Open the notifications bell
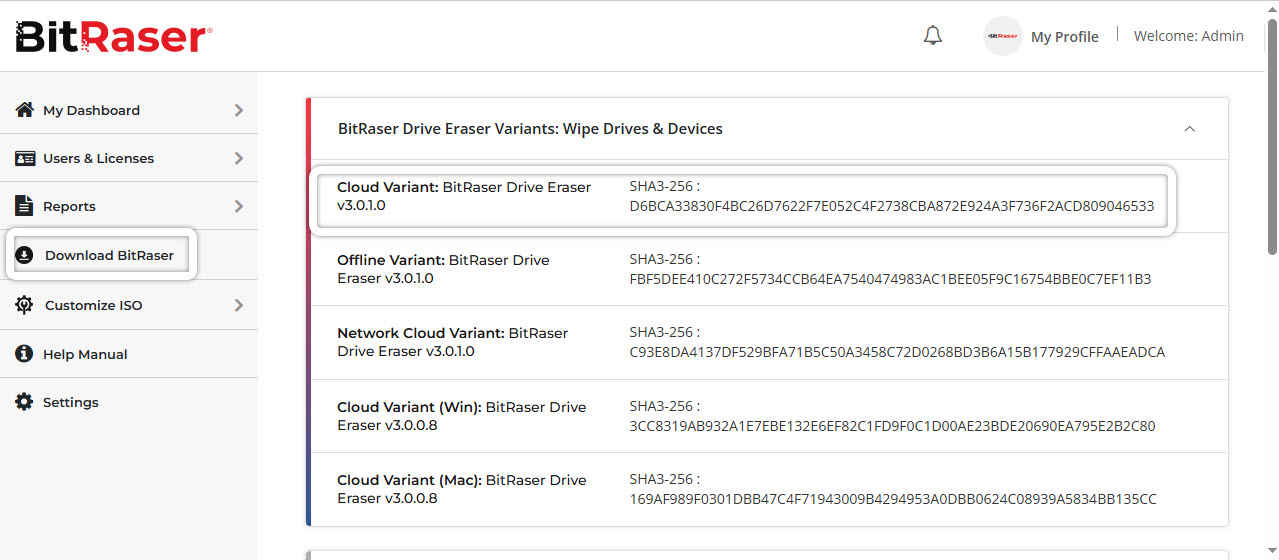The width and height of the screenshot is (1279, 560). click(x=932, y=36)
